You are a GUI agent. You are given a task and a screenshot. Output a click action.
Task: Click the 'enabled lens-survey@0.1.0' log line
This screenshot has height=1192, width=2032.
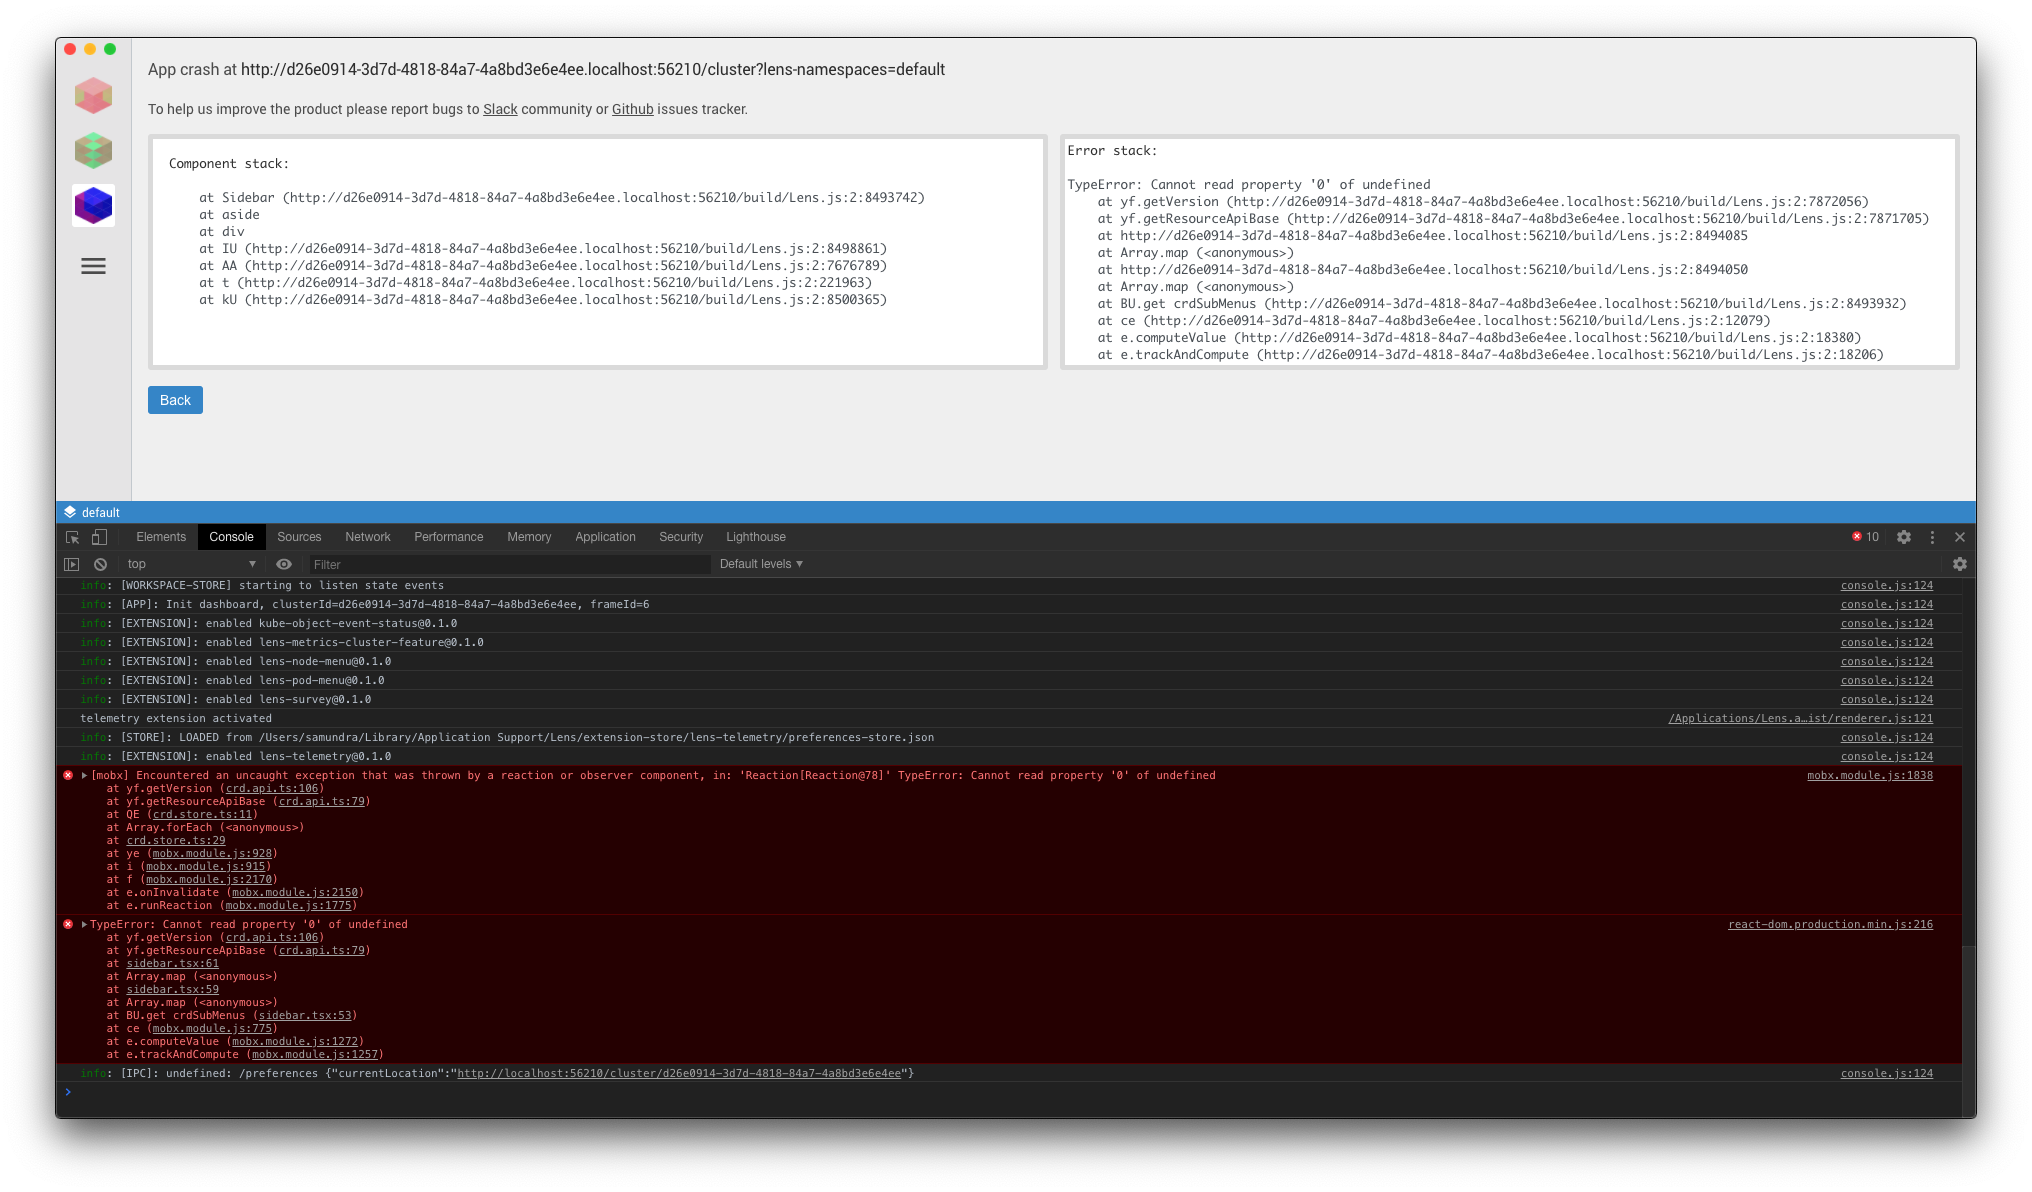[x=226, y=699]
